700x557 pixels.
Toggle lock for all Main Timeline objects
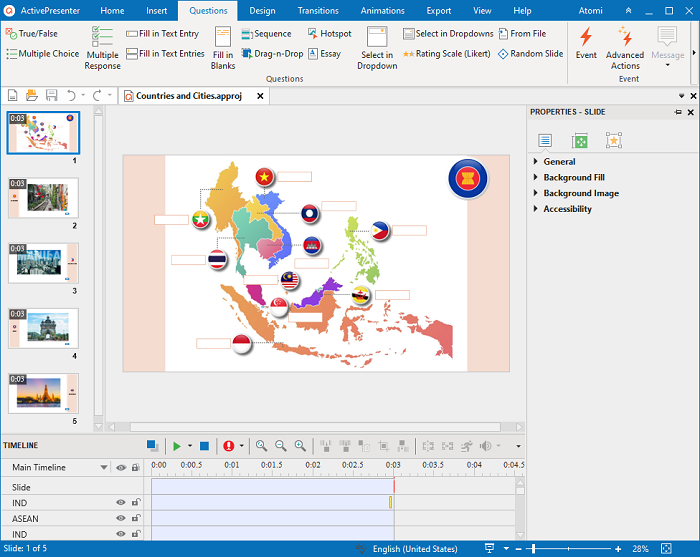[135, 467]
